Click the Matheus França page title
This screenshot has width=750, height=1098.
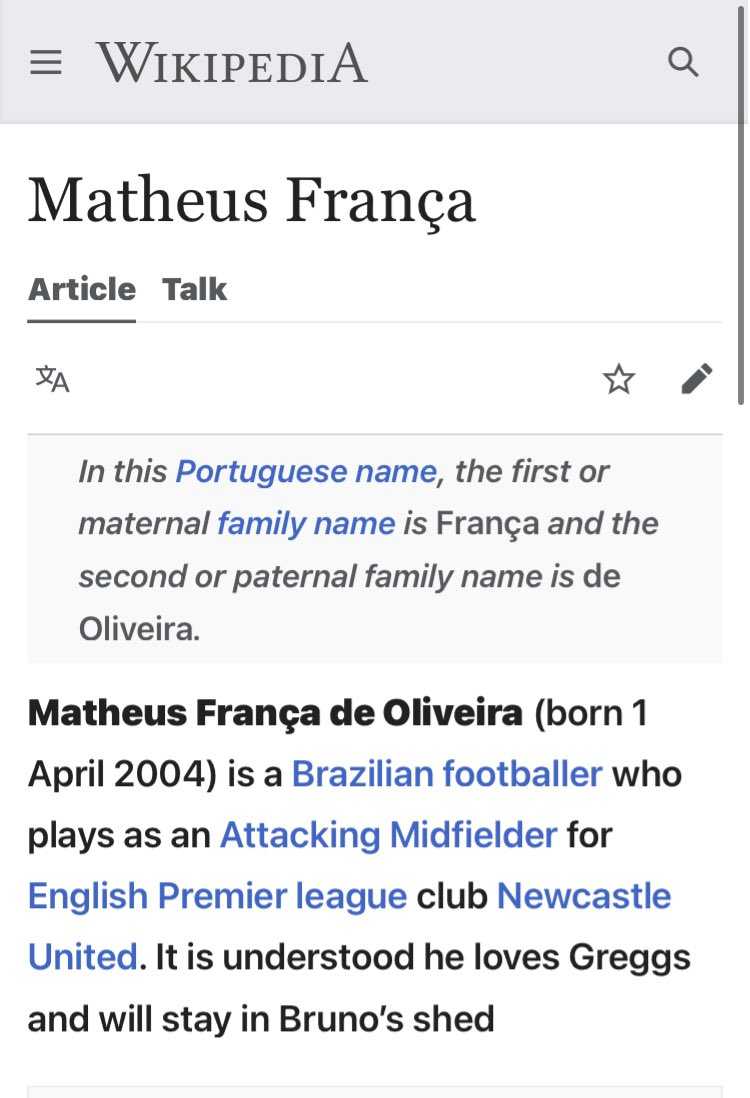[x=252, y=201]
